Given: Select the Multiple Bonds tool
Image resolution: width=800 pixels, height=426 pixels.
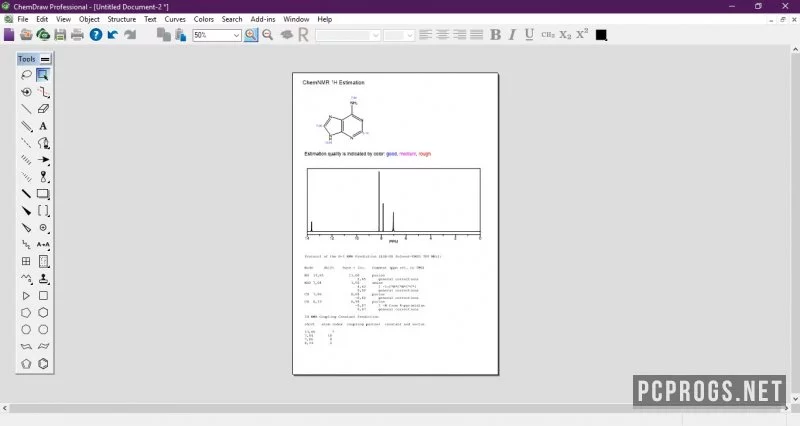Looking at the screenshot, I should click(x=26, y=126).
